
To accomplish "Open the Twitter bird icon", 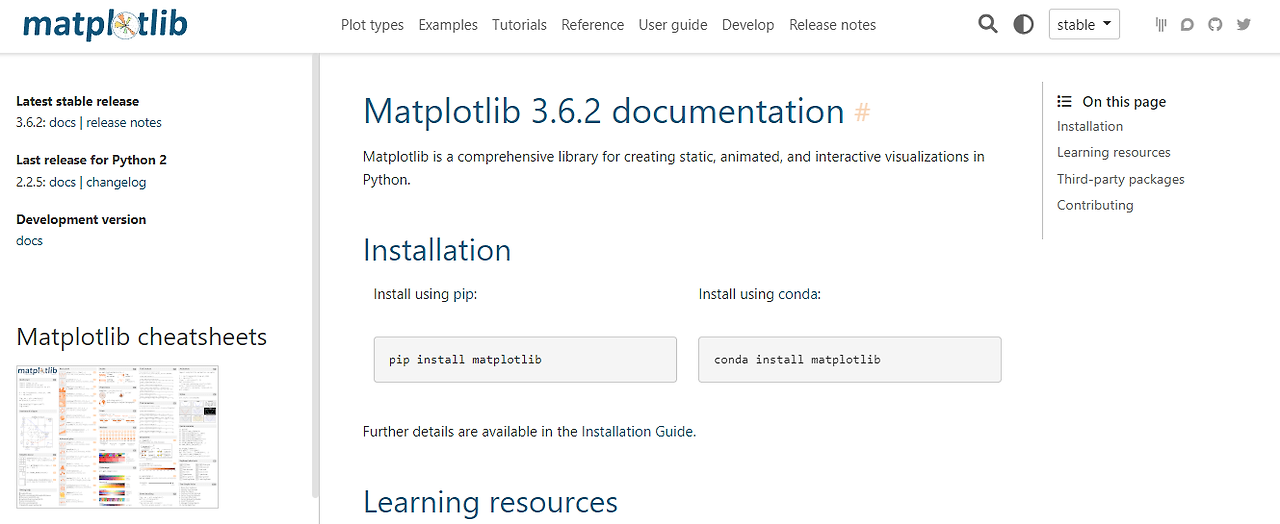I will click(1244, 24).
